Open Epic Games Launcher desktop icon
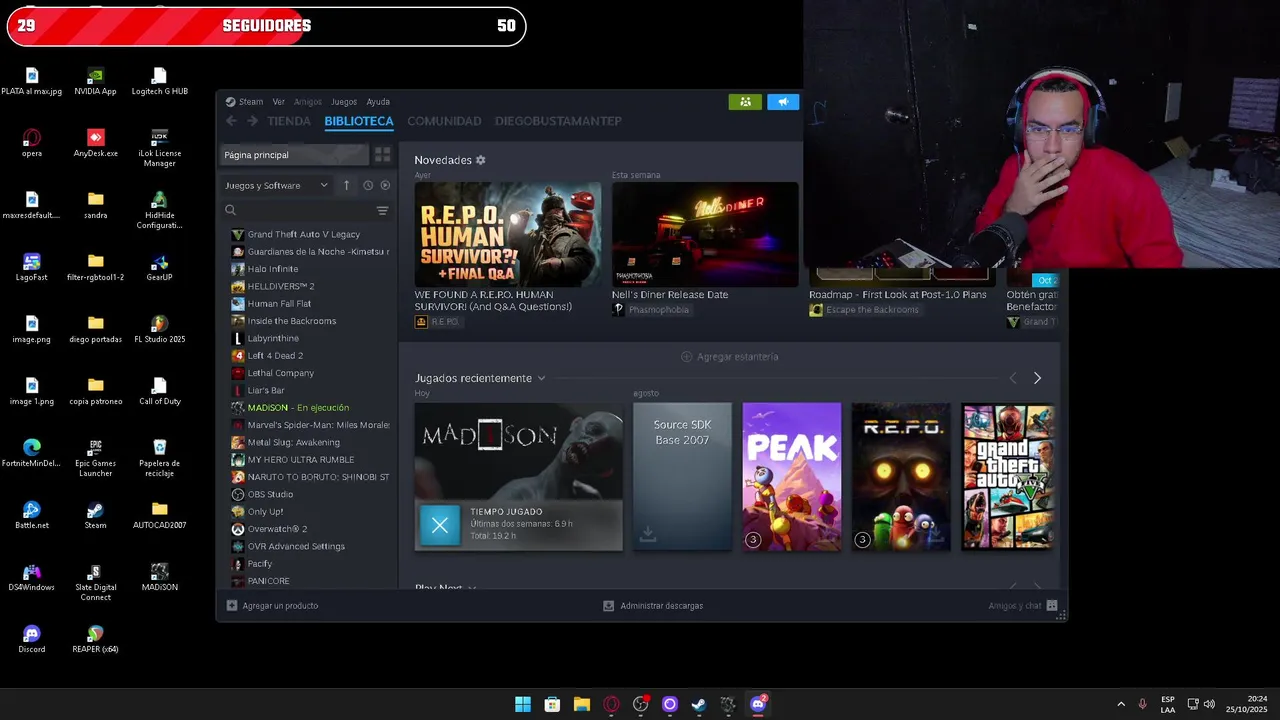The height and width of the screenshot is (720, 1280). [x=95, y=458]
